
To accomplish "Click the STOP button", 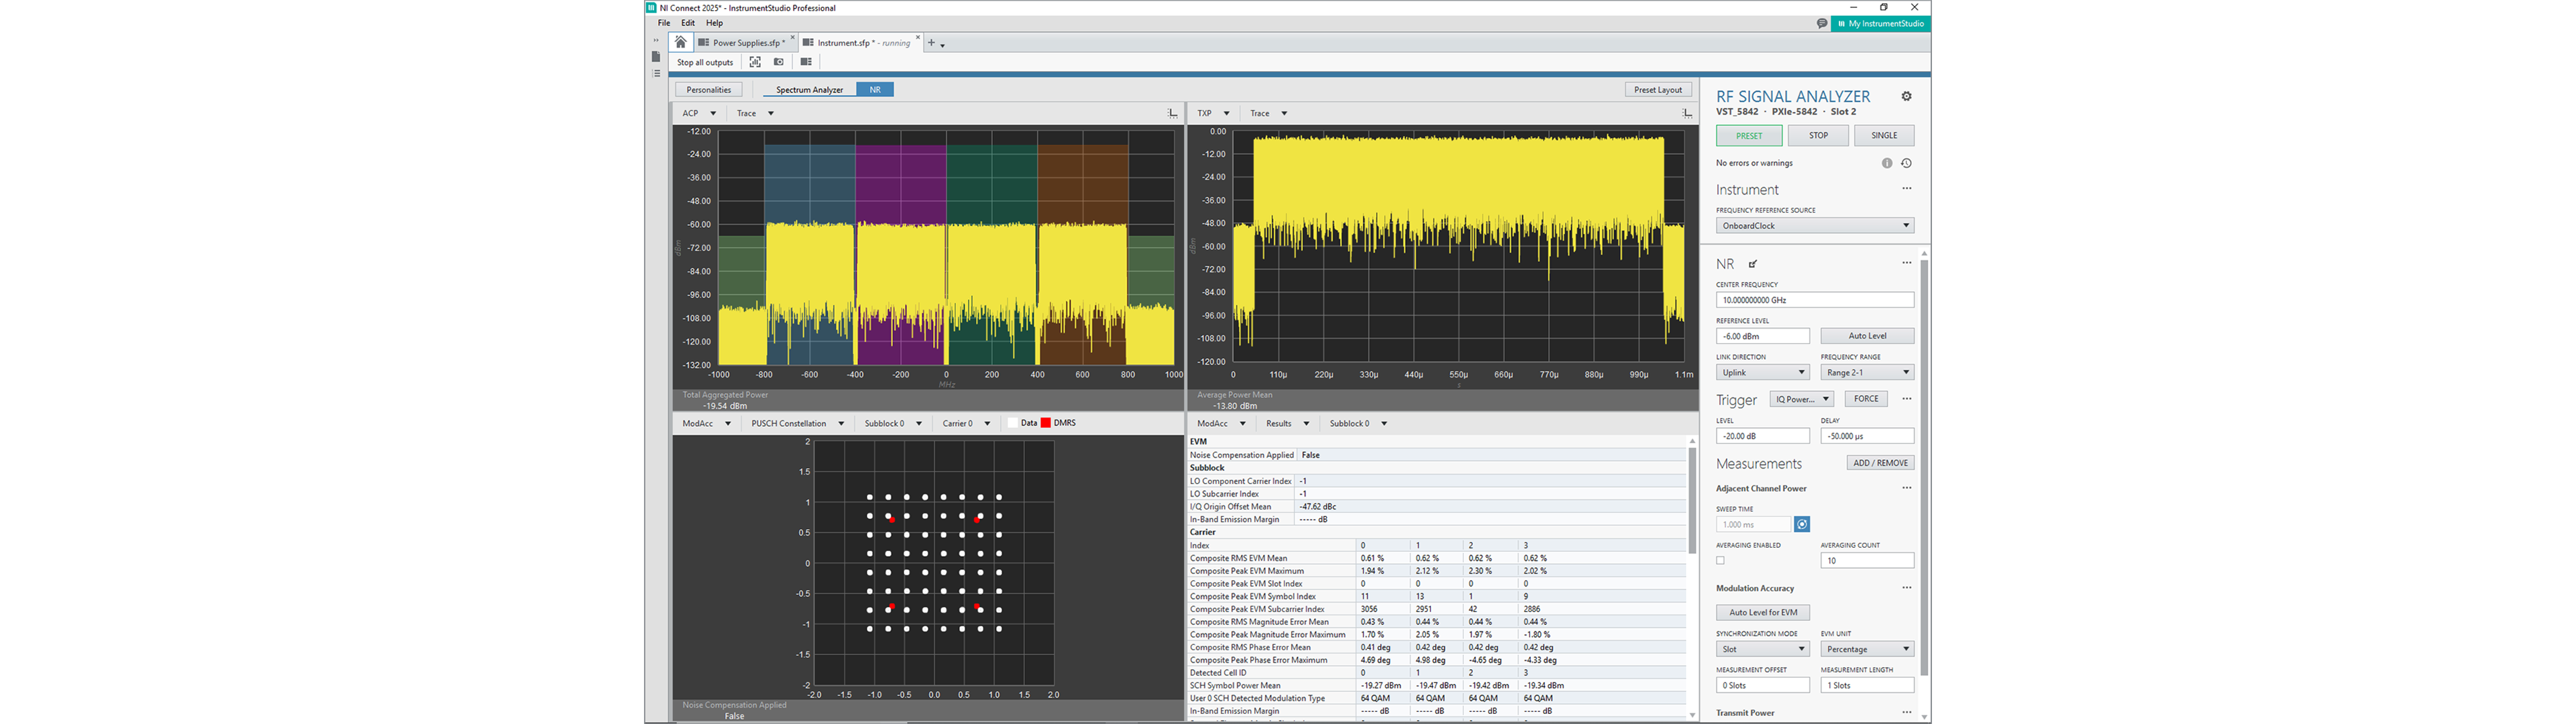I will [1818, 135].
